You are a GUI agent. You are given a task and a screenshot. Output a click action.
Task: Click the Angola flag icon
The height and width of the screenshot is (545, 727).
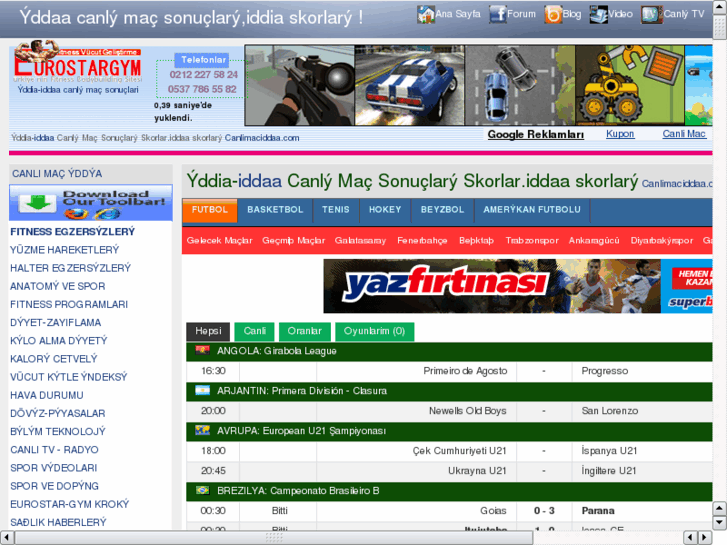[202, 350]
